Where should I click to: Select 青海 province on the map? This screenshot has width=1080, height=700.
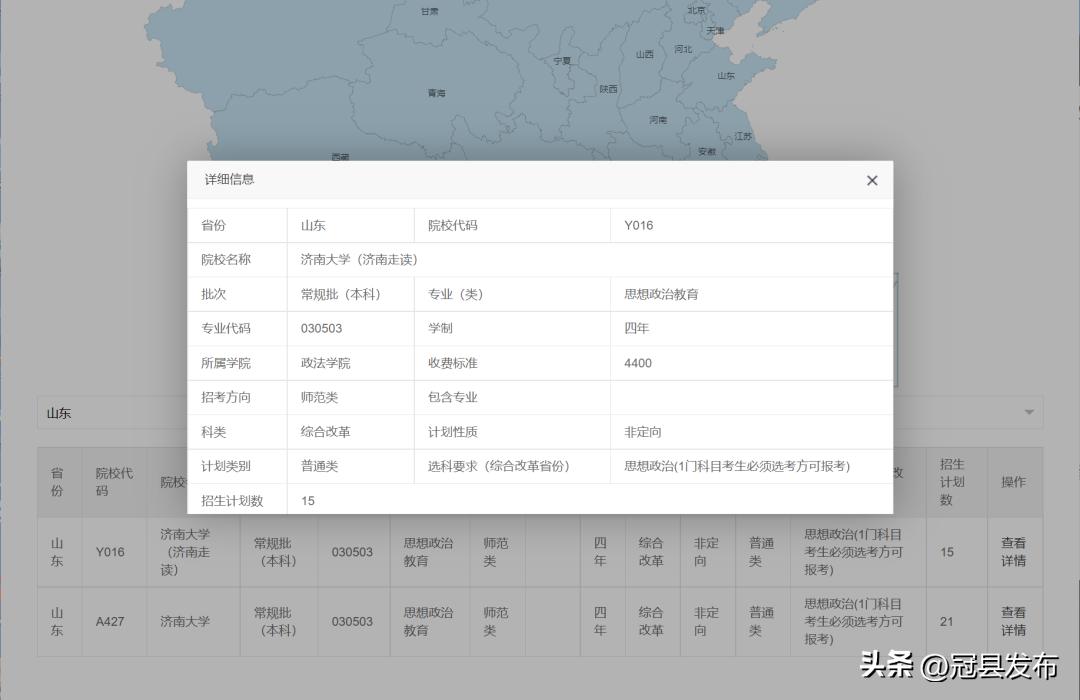pos(436,93)
